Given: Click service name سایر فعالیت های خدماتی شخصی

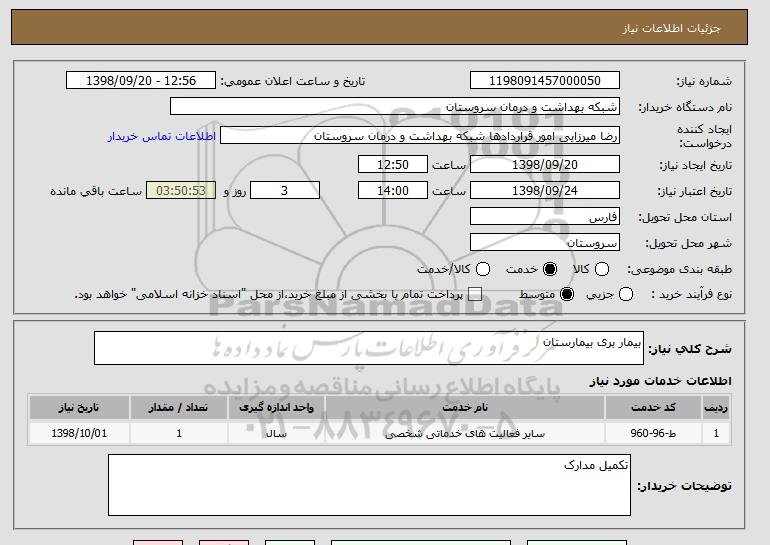Looking at the screenshot, I should click(465, 434).
